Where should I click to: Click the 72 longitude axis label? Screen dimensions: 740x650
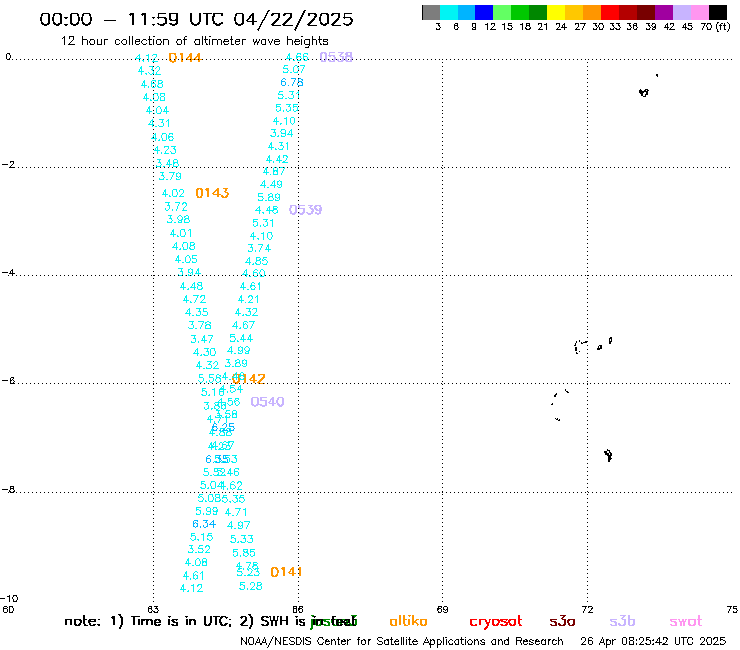587,609
